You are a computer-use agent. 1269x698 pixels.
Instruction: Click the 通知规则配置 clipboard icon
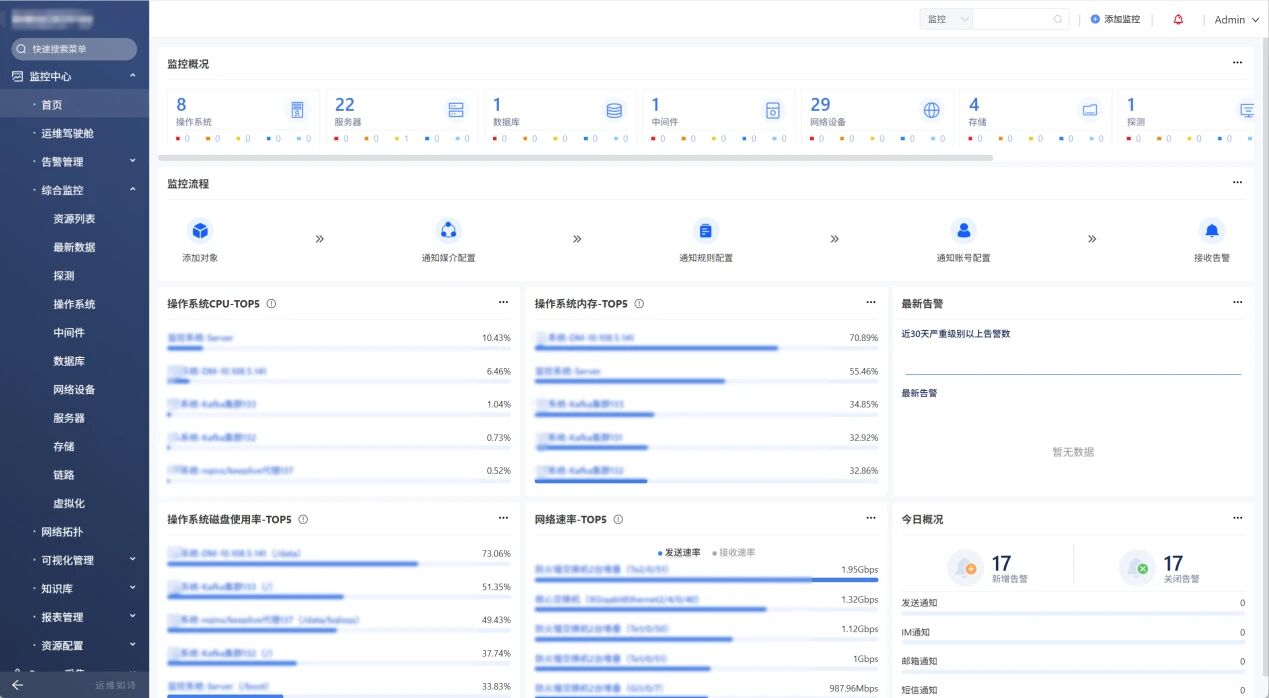tap(705, 231)
